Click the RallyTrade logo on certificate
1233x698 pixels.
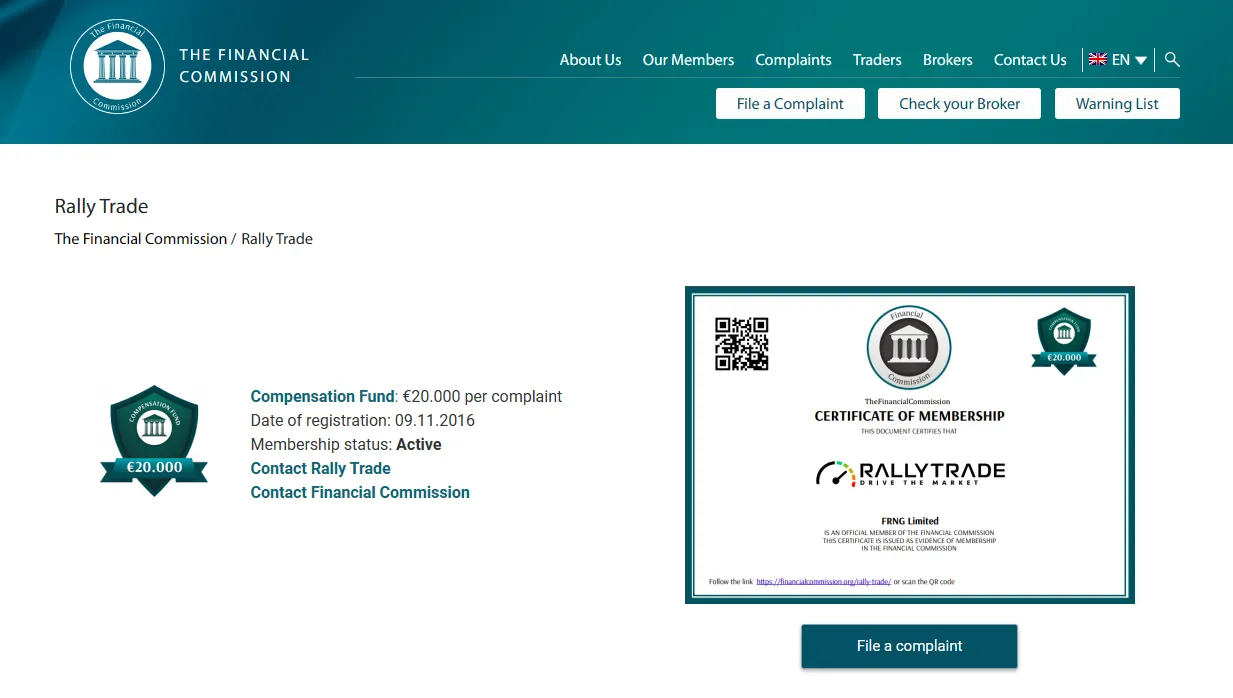point(910,473)
